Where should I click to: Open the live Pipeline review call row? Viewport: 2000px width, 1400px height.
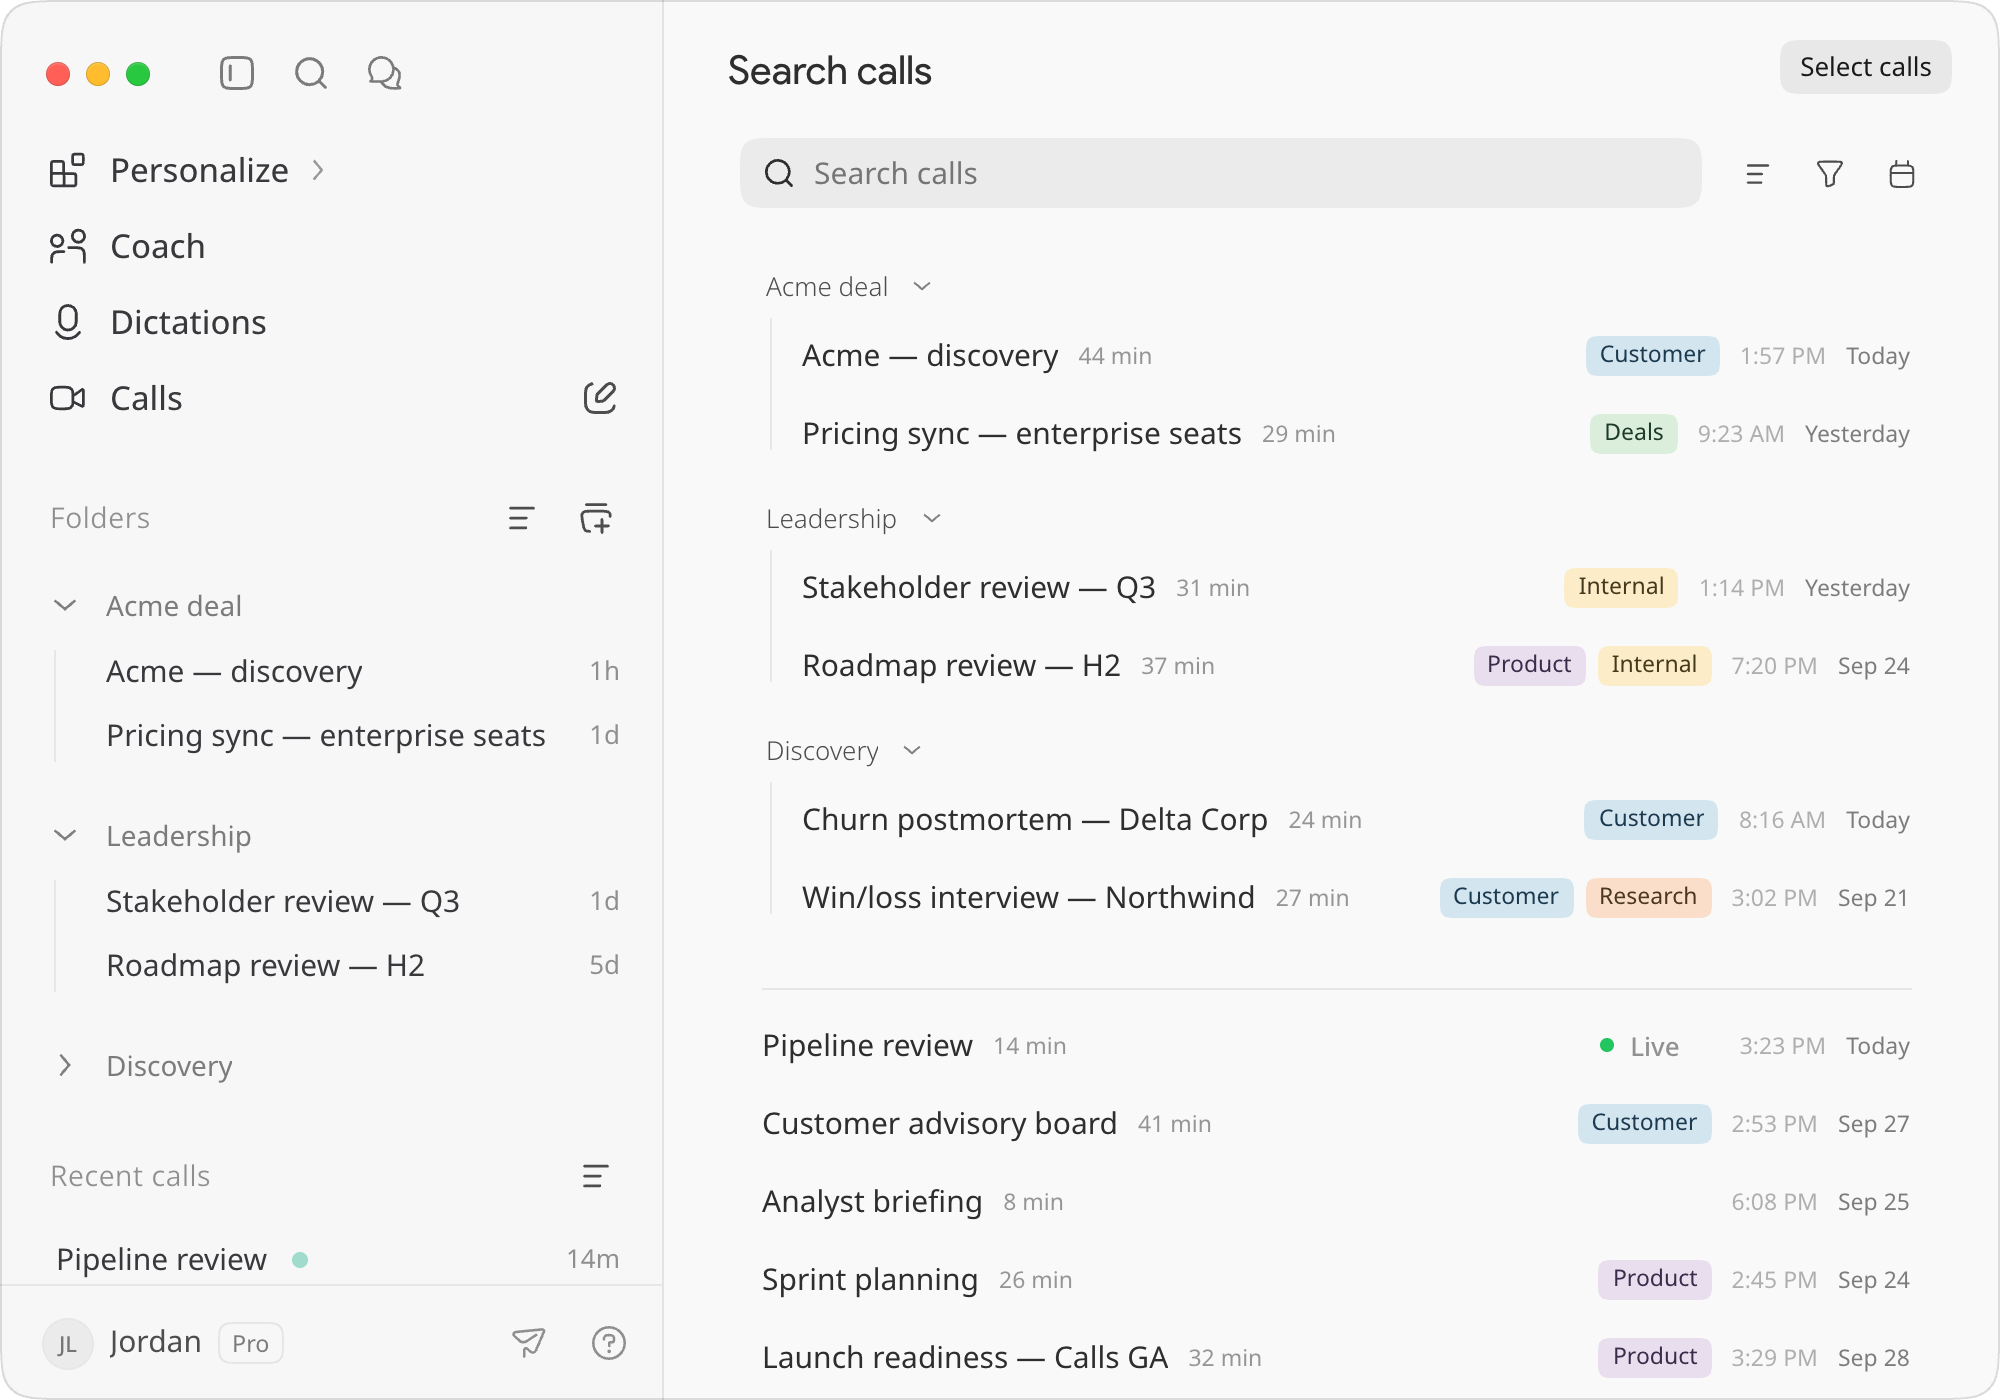coord(1336,1046)
